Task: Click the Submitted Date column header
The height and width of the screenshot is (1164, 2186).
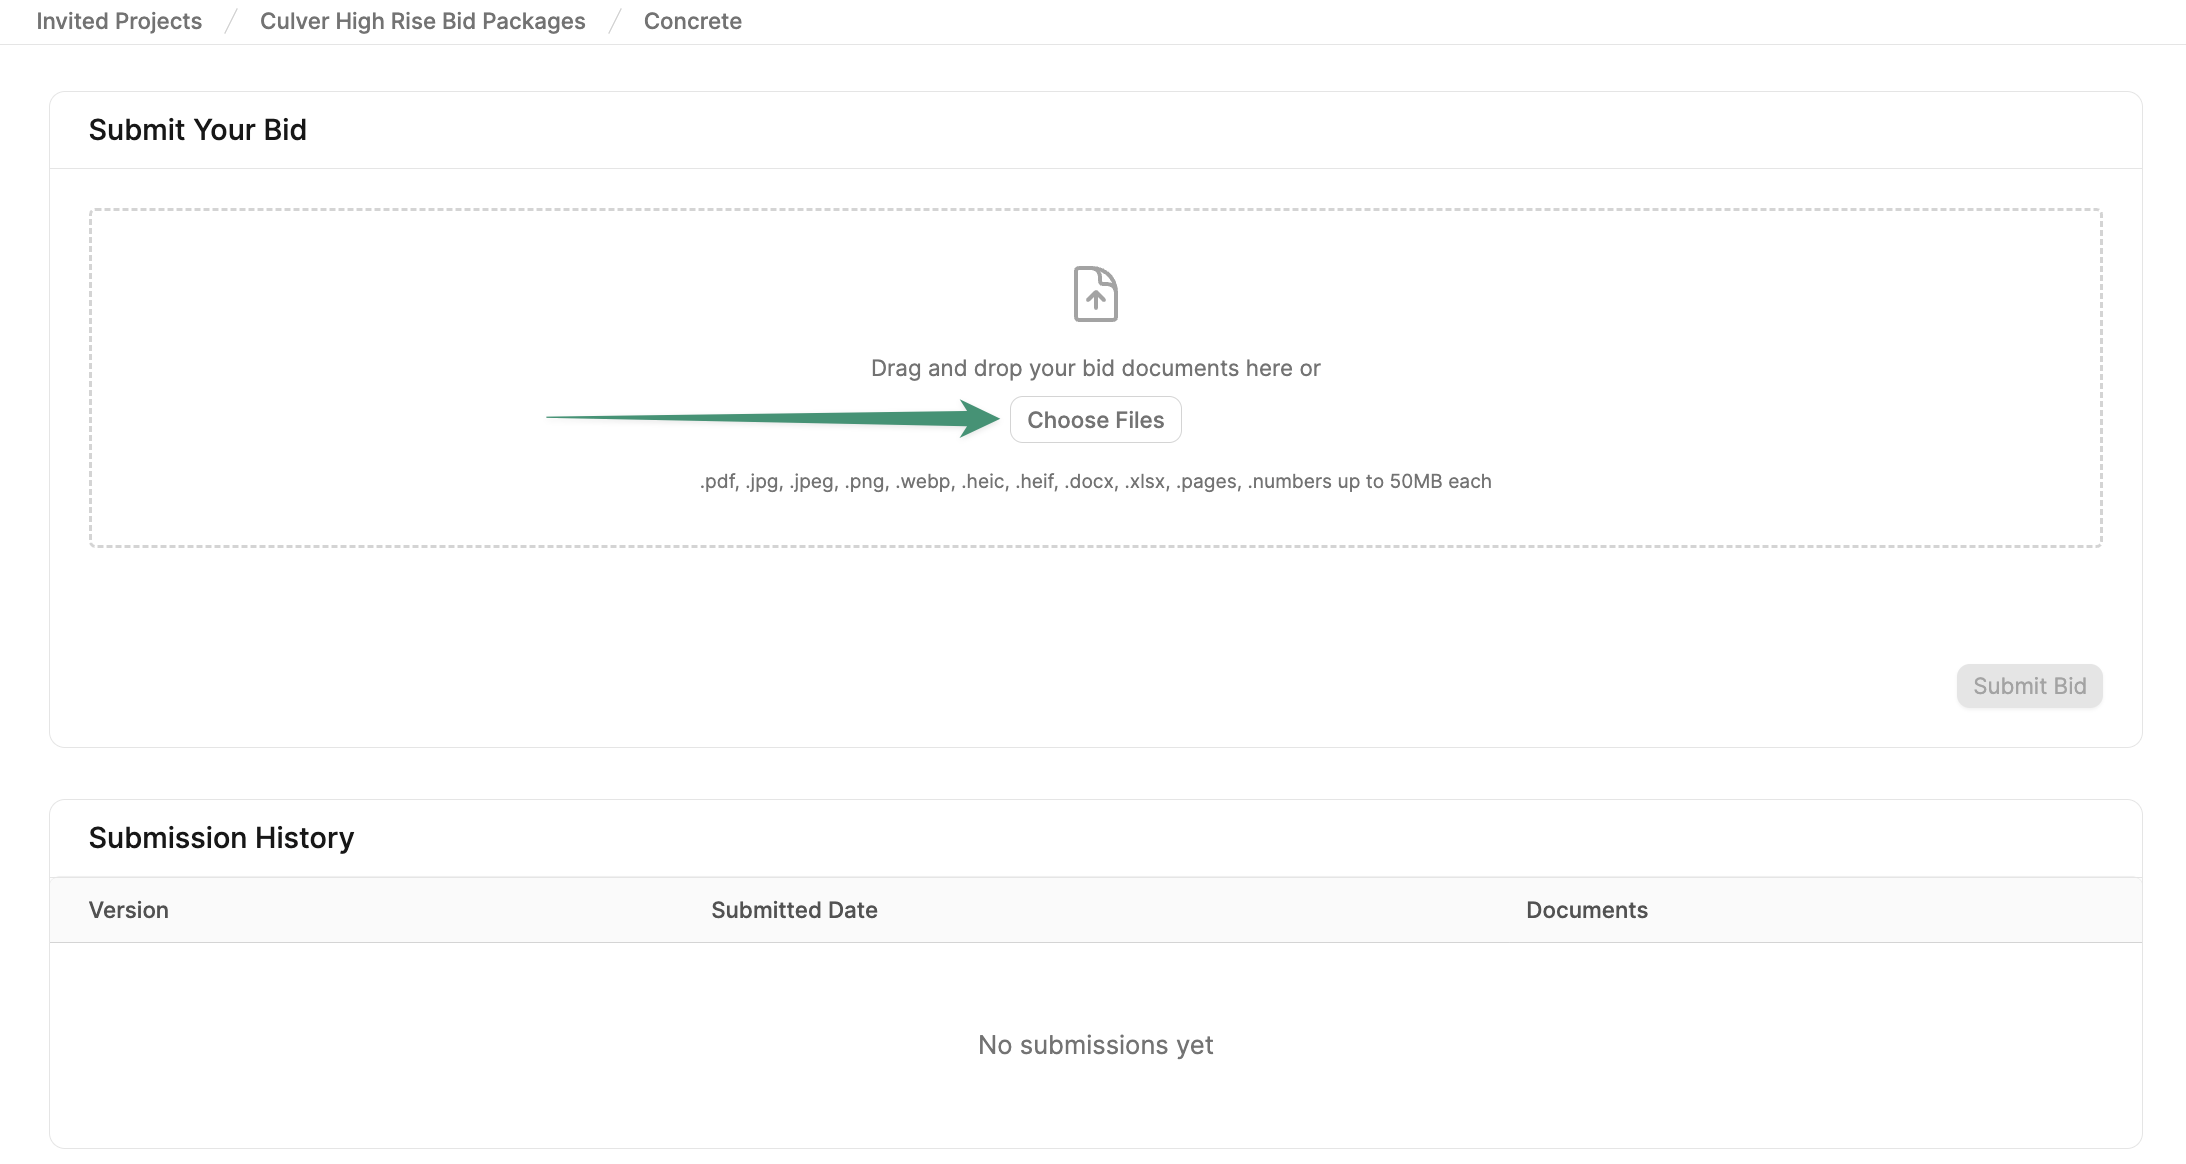Action: (794, 910)
